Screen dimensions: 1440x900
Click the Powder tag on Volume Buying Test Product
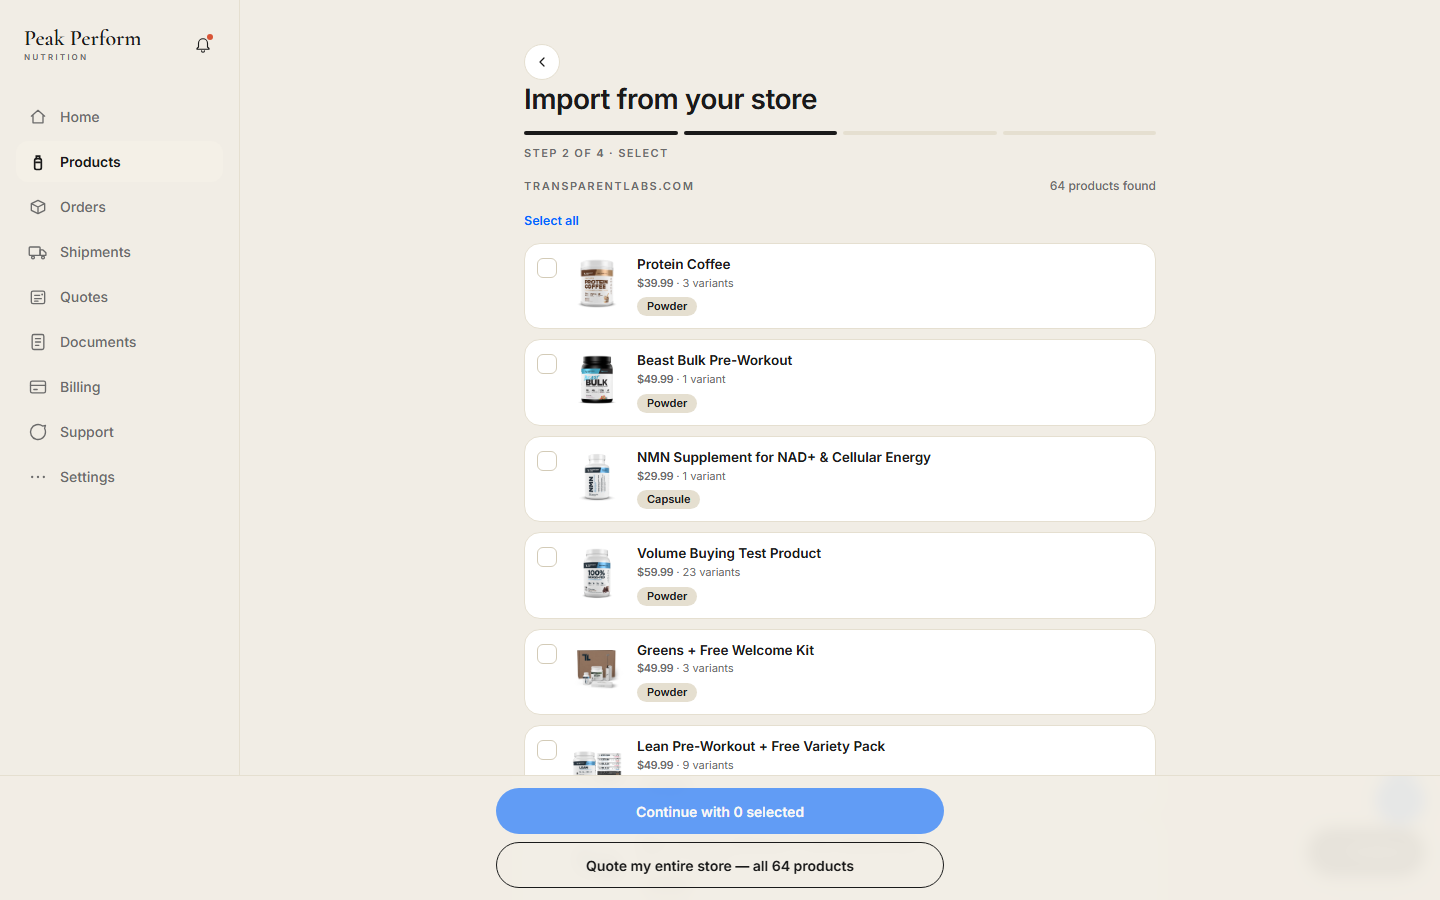667,596
